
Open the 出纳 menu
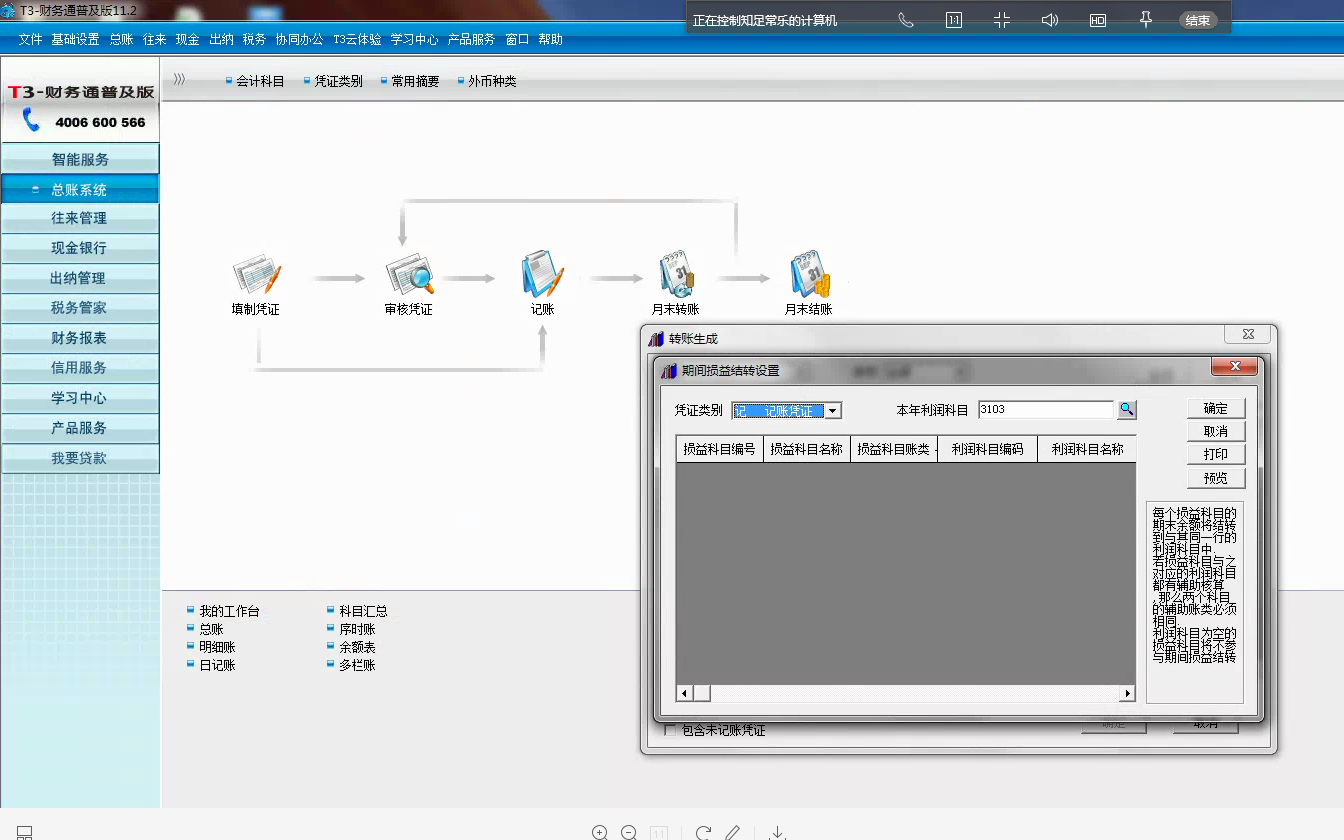click(x=221, y=40)
